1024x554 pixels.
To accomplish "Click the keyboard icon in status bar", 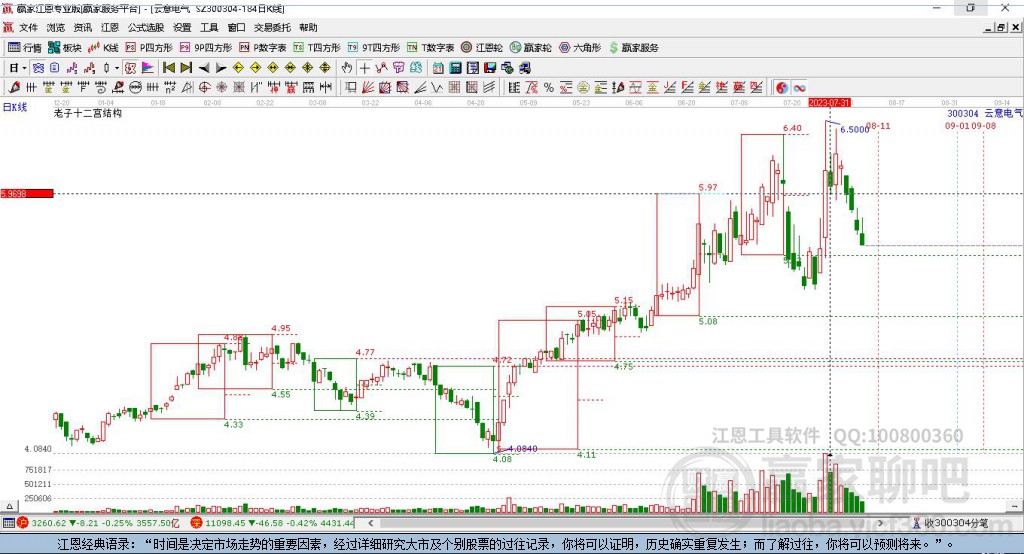I will click(8, 523).
